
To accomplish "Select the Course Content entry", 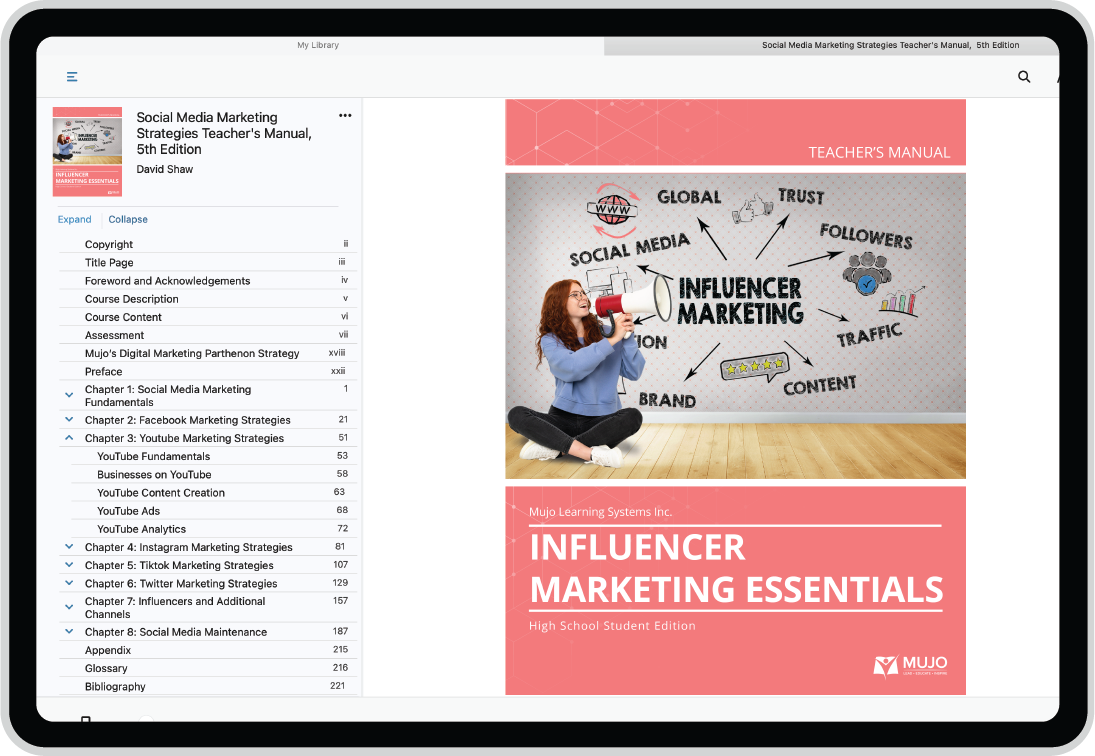I will point(124,317).
